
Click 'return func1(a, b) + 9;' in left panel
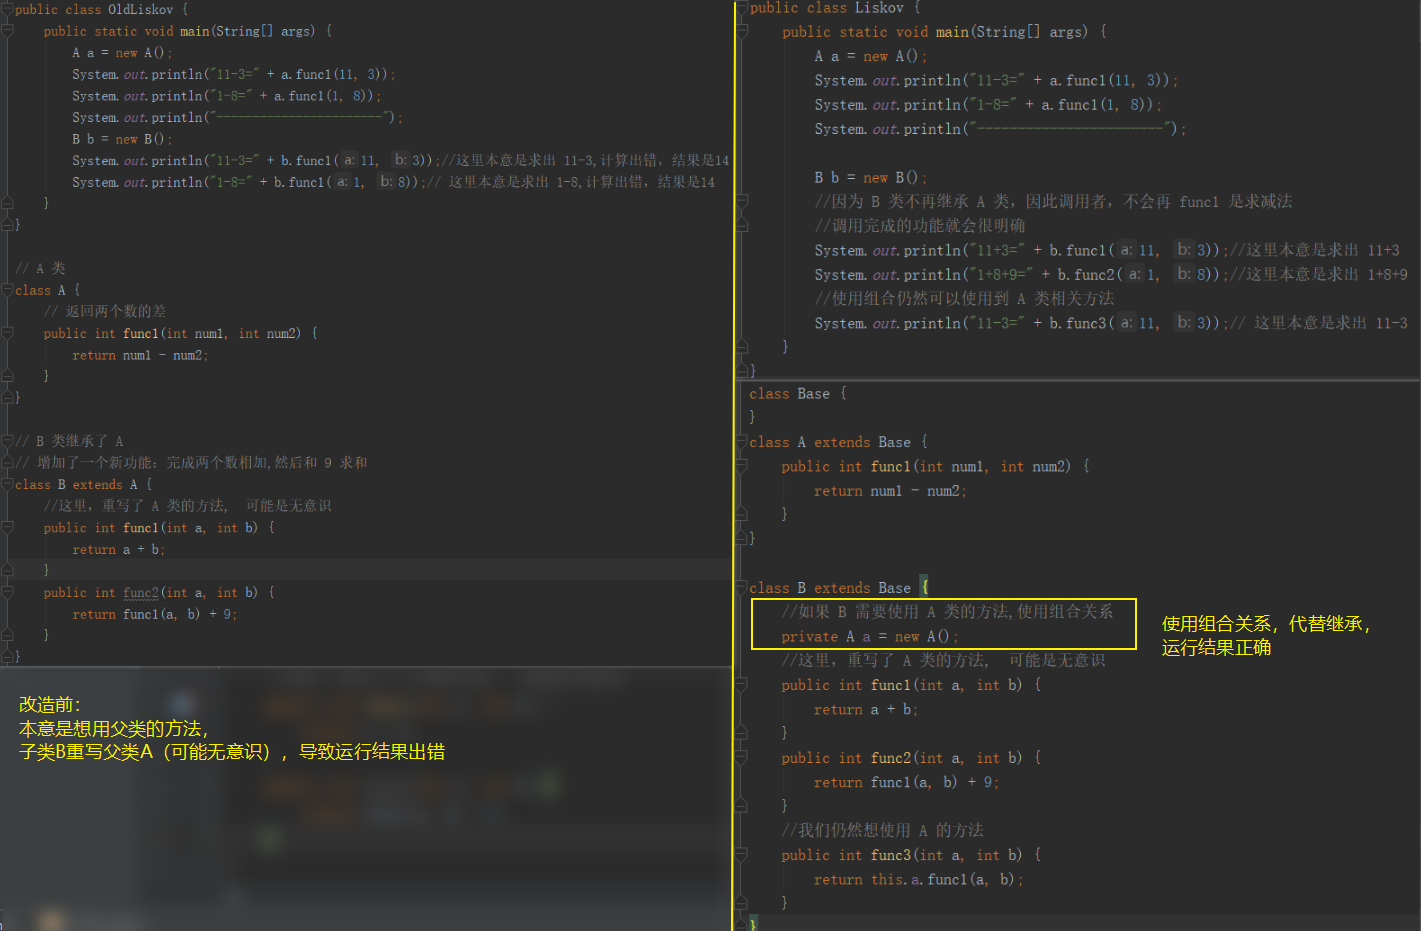coord(154,615)
